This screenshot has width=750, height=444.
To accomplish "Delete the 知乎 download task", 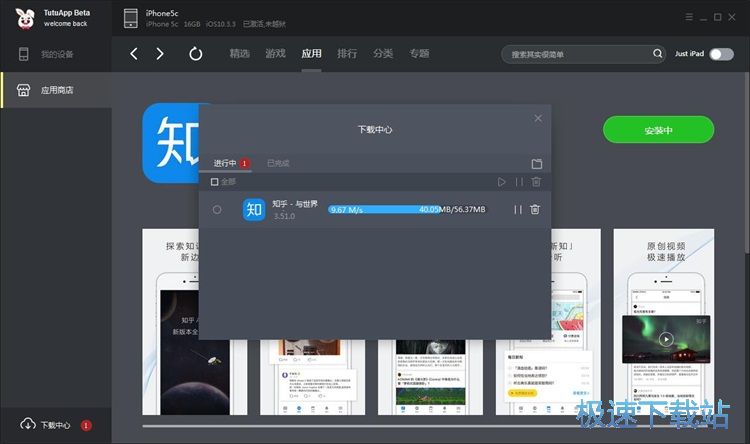I will pos(535,210).
